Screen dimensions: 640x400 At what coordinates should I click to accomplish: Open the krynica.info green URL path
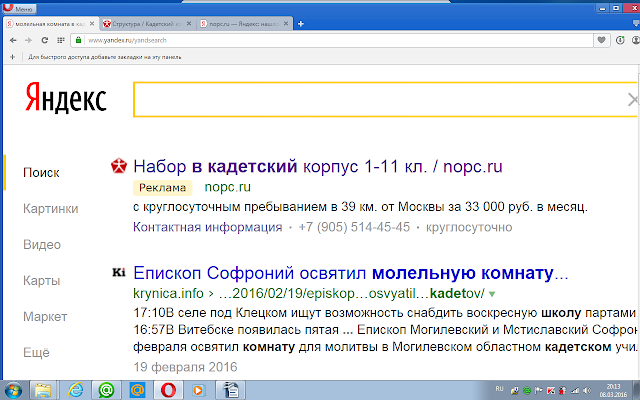click(309, 293)
